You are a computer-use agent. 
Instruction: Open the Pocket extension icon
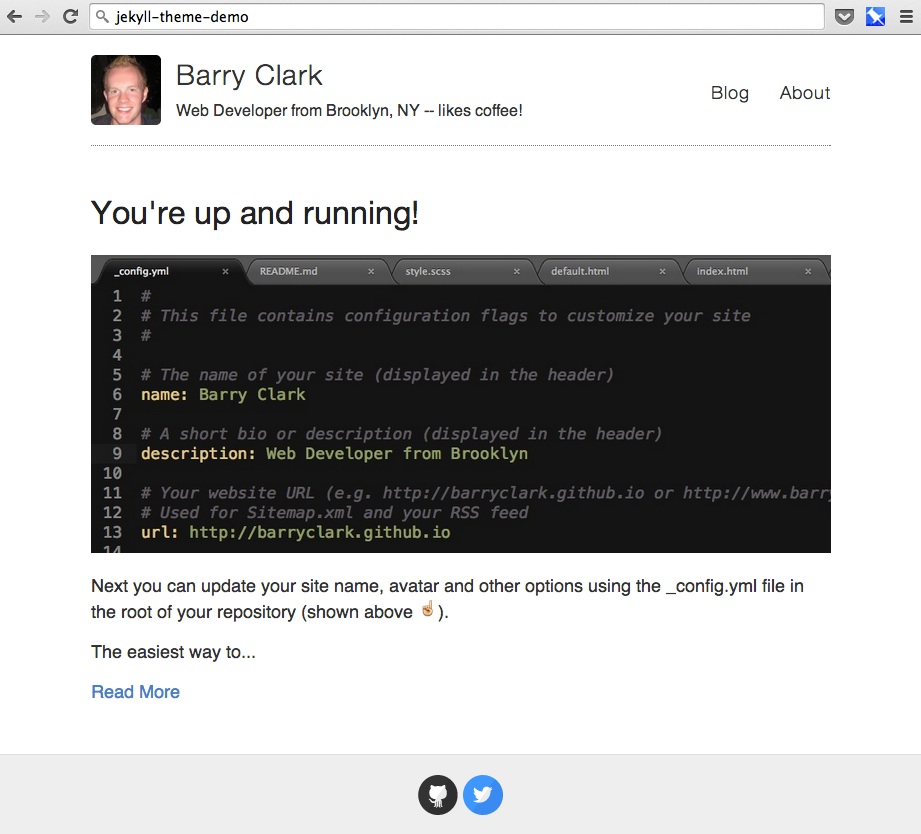pyautogui.click(x=844, y=16)
